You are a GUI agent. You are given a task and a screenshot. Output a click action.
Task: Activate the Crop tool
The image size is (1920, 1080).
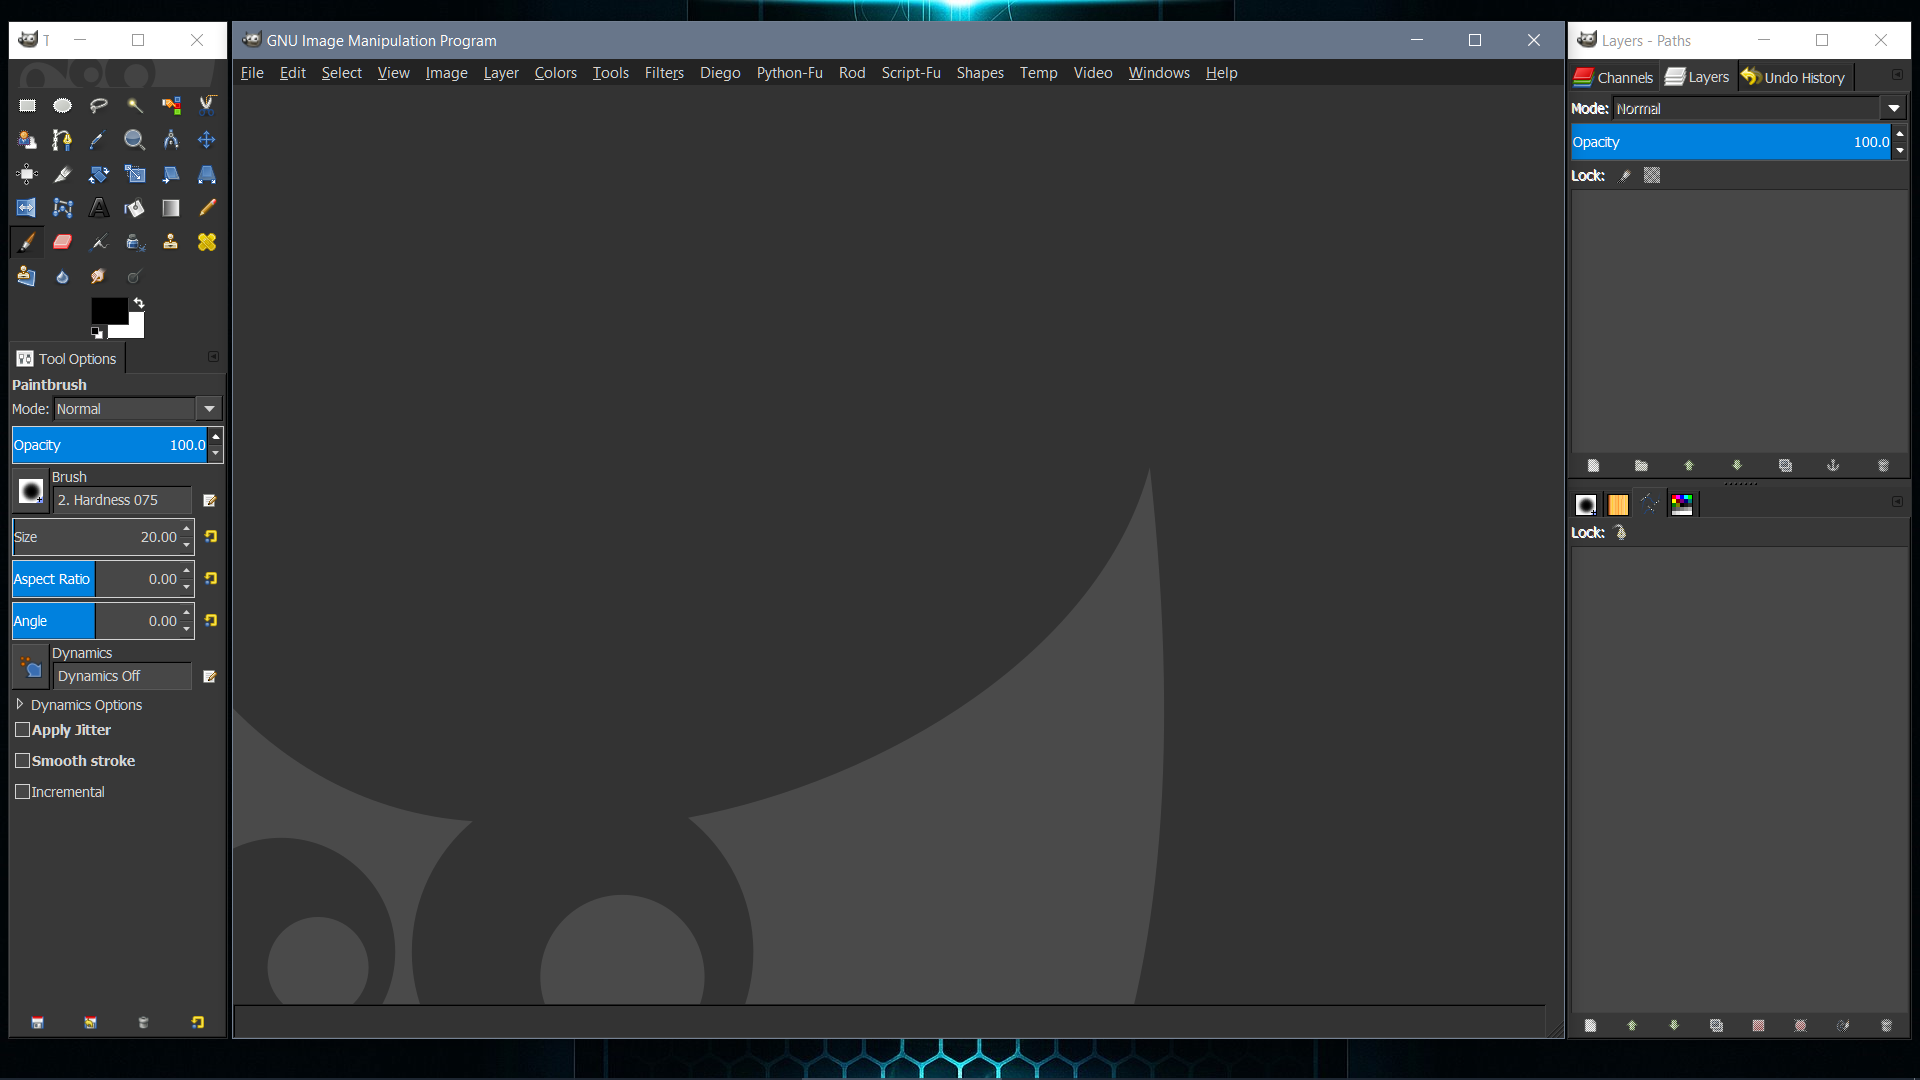pyautogui.click(x=62, y=174)
